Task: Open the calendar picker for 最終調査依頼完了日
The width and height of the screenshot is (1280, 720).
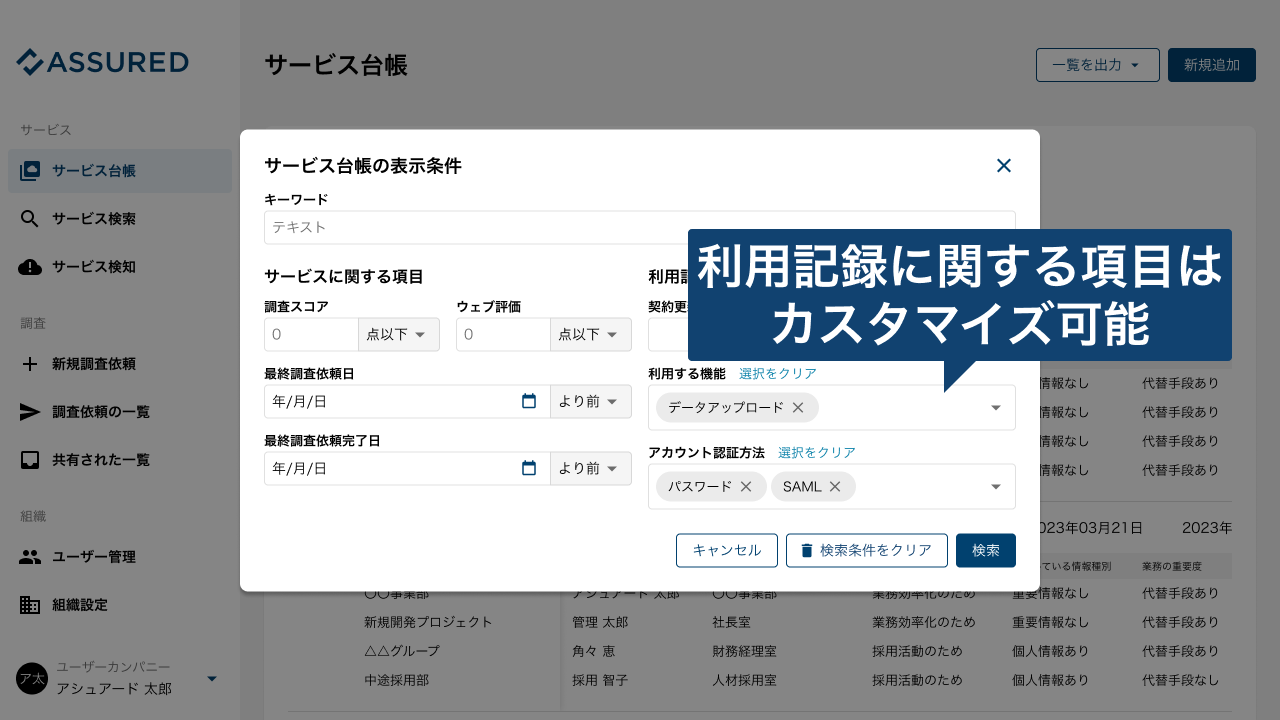Action: pyautogui.click(x=529, y=468)
